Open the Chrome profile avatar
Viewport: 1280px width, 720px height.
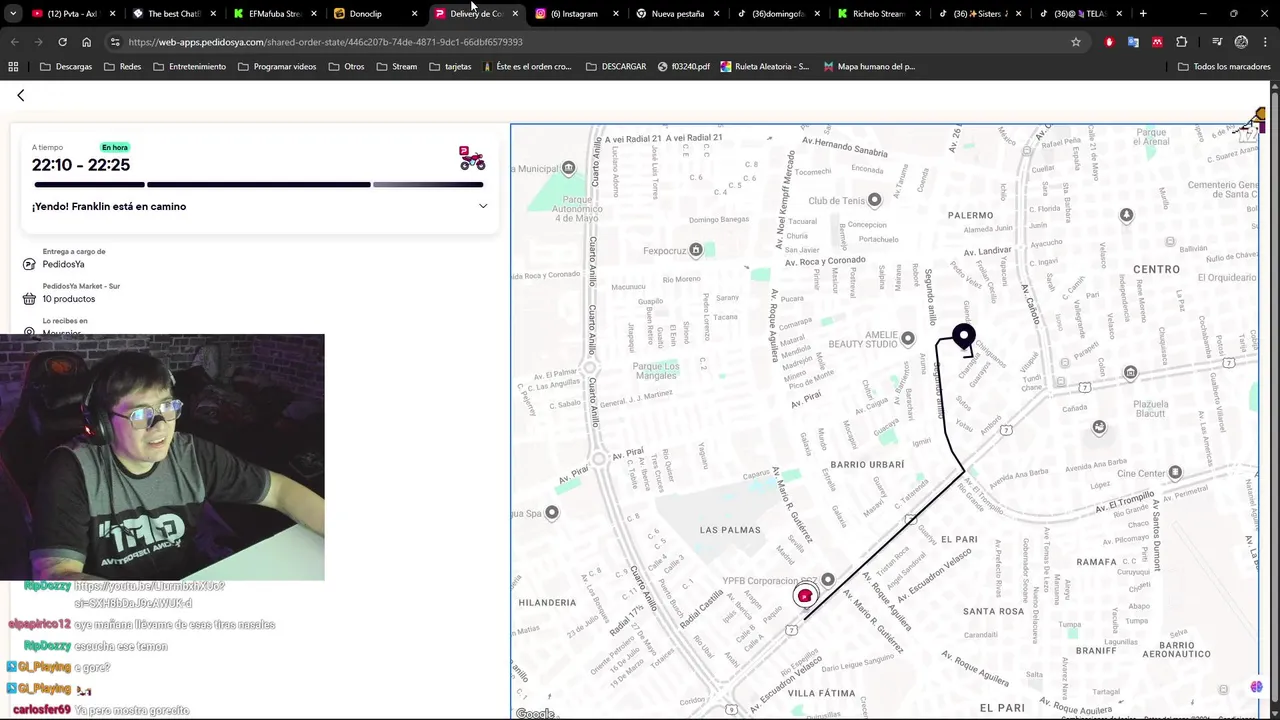(1241, 42)
